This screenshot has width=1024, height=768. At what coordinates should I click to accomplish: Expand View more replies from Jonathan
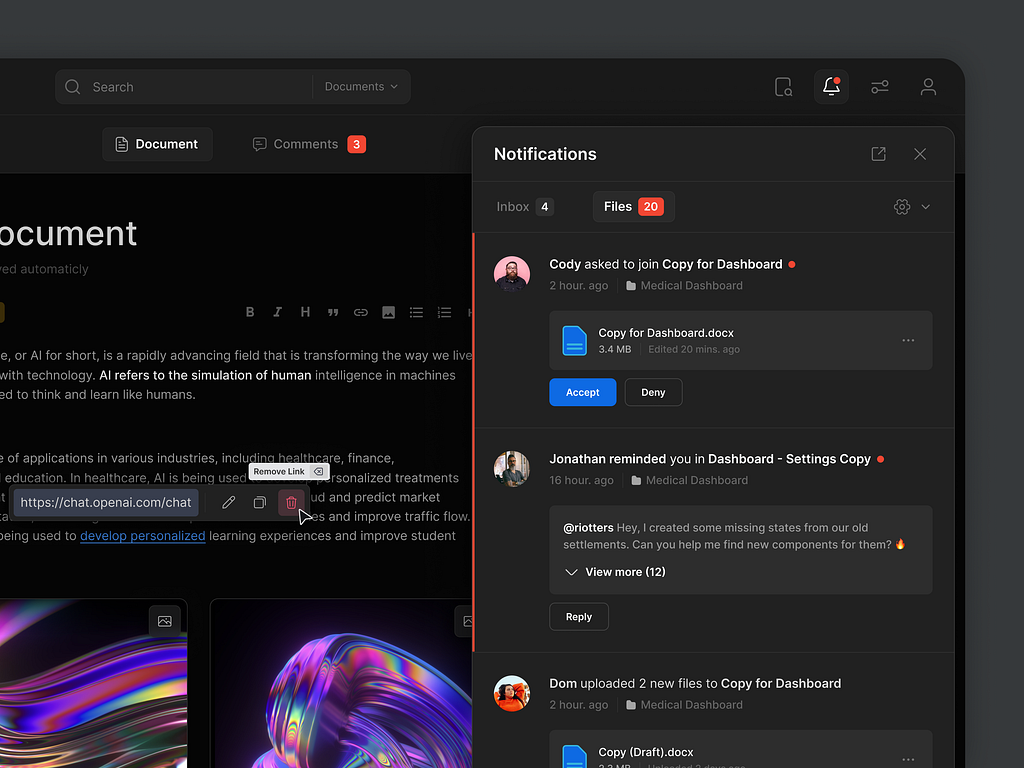614,571
